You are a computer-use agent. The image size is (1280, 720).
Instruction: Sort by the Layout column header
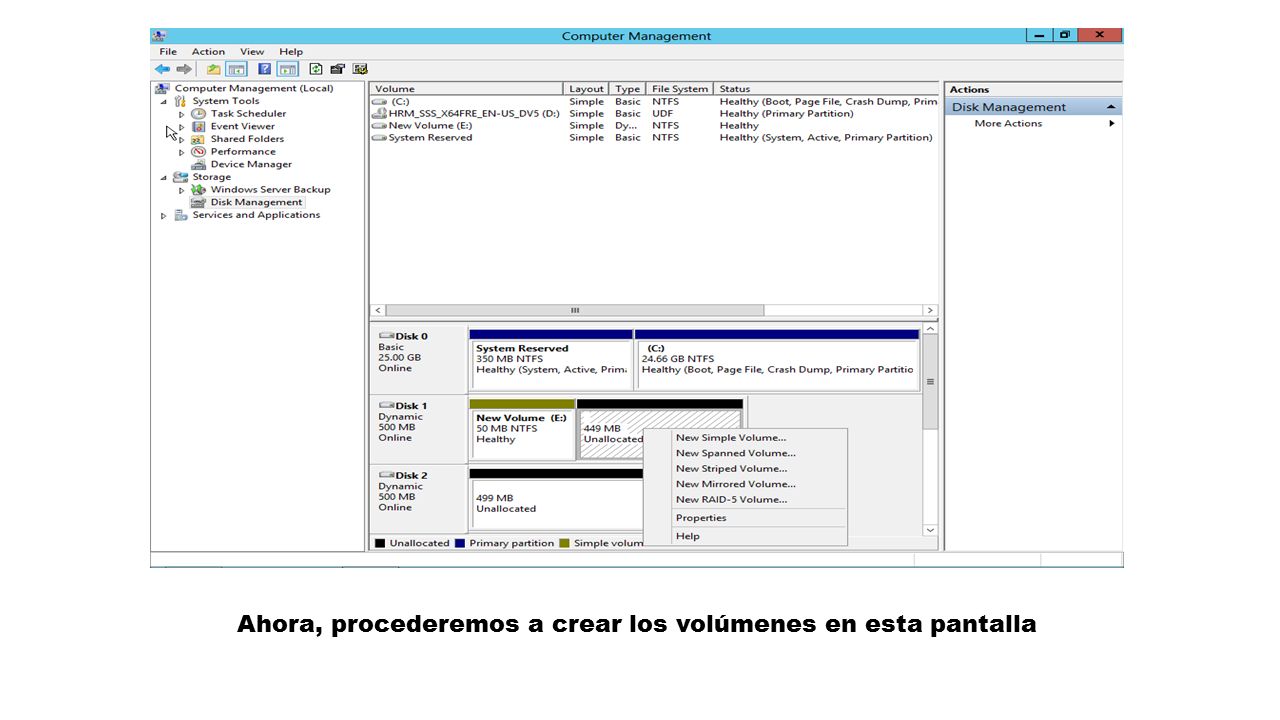click(587, 89)
